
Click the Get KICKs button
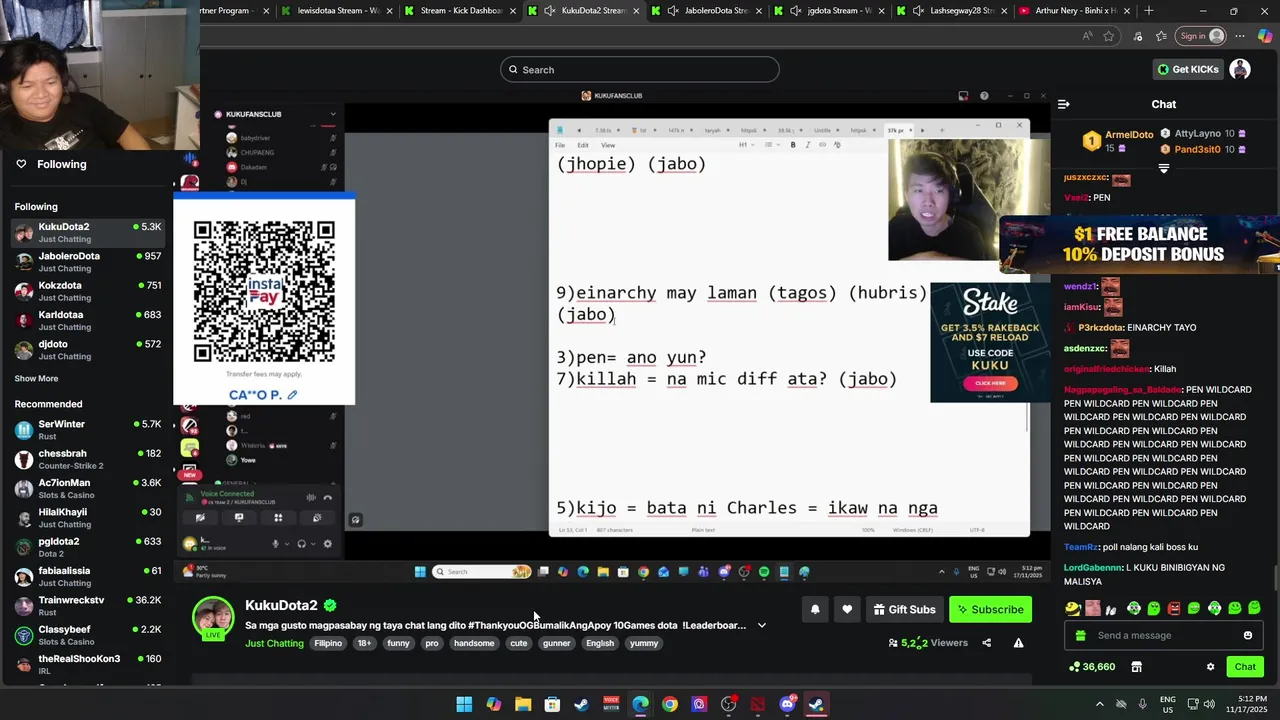1188,69
